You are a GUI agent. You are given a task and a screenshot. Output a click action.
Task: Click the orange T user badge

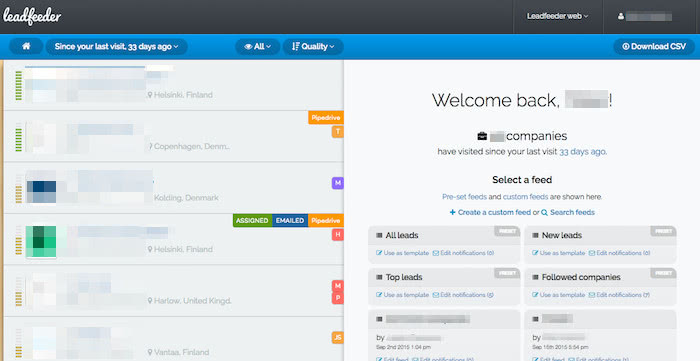point(338,132)
